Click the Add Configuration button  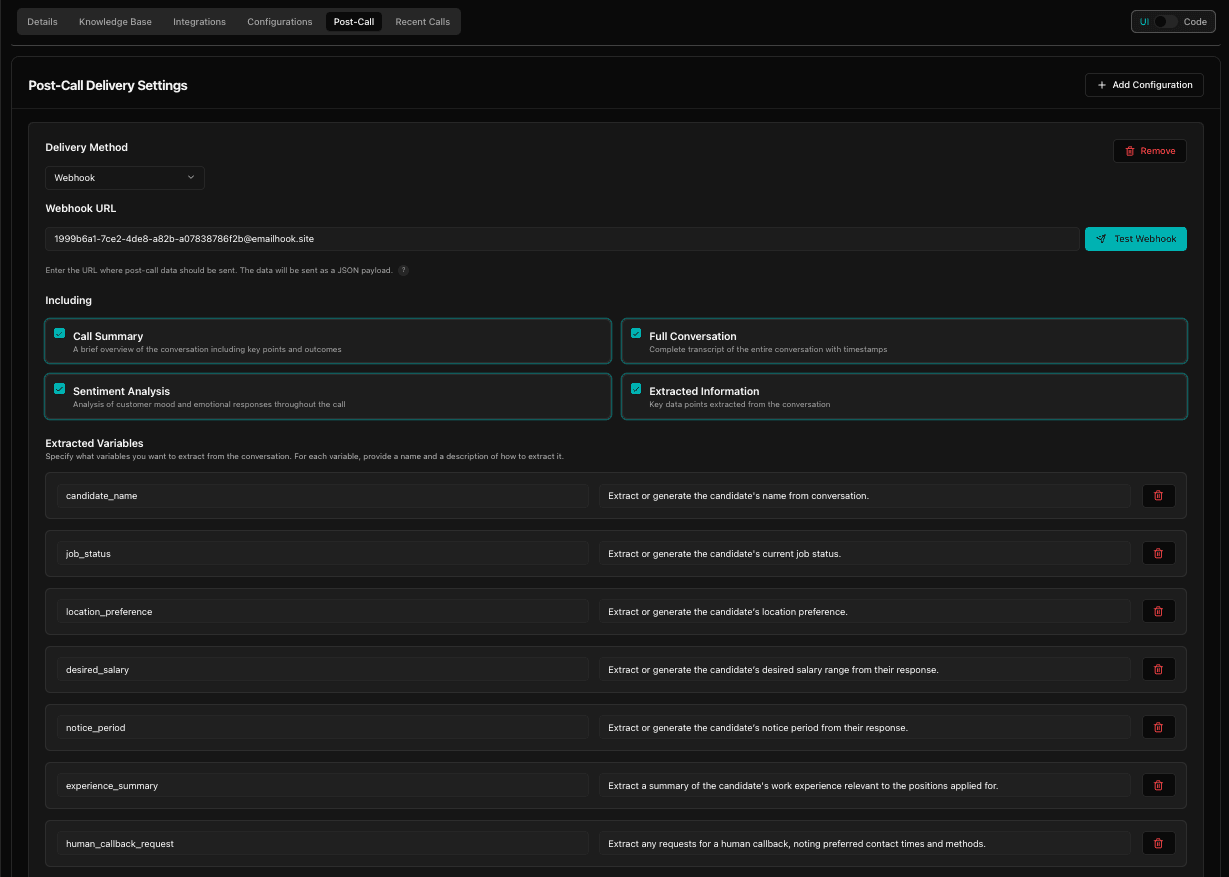point(1144,85)
